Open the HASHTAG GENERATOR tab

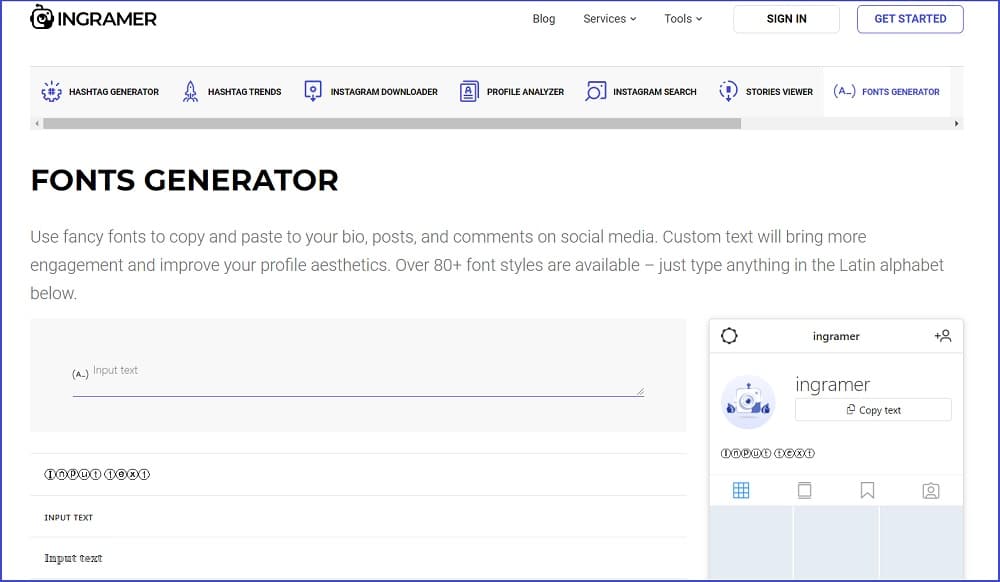100,91
